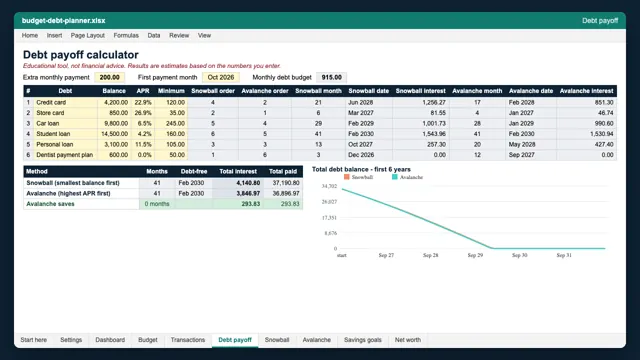Switch to the Settings sheet tab

(x=71, y=340)
